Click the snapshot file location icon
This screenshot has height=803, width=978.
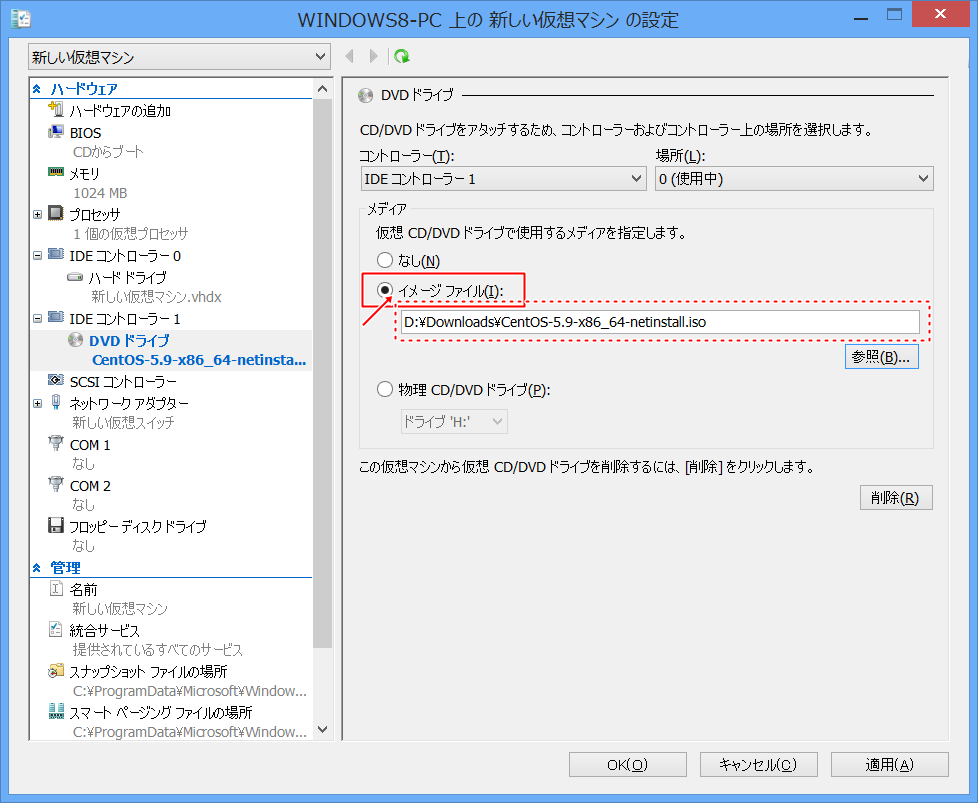point(56,671)
